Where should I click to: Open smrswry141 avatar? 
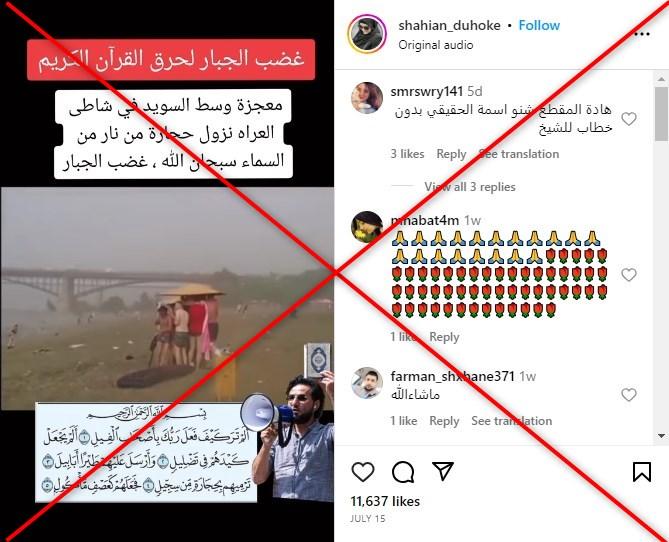pyautogui.click(x=367, y=98)
